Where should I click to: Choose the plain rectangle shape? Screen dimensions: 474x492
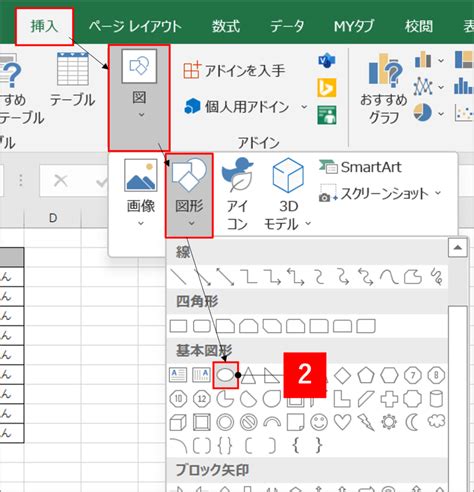[x=178, y=326]
